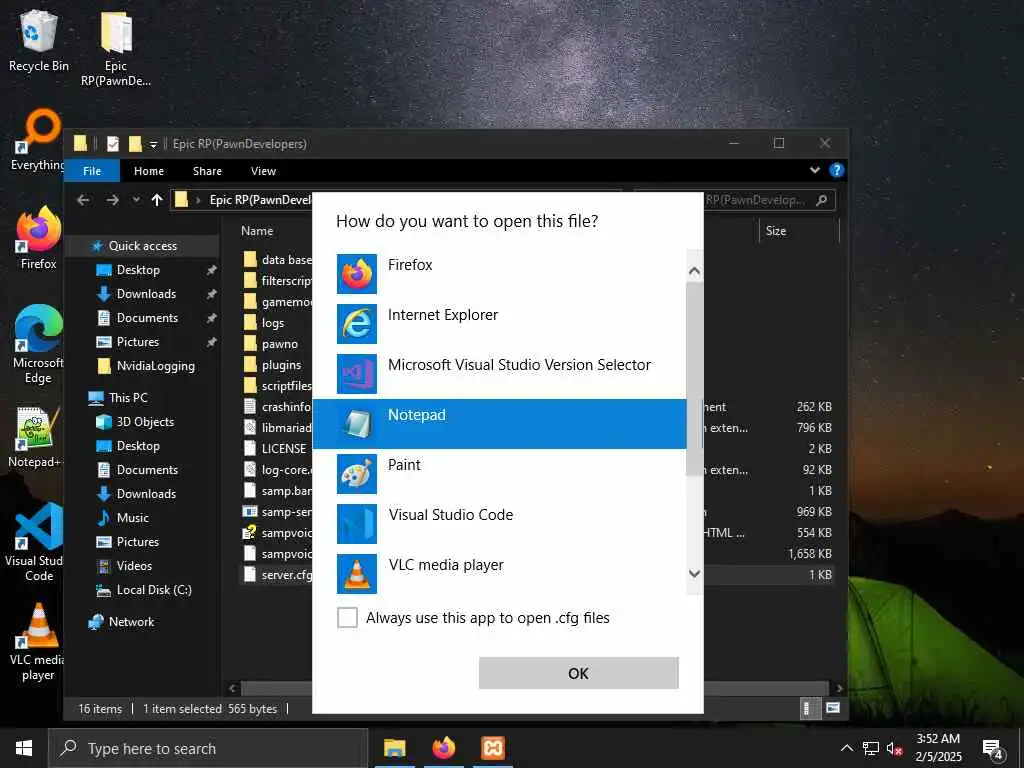The height and width of the screenshot is (768, 1024).
Task: Open pinned Desktop under Quick access
Action: coord(138,270)
